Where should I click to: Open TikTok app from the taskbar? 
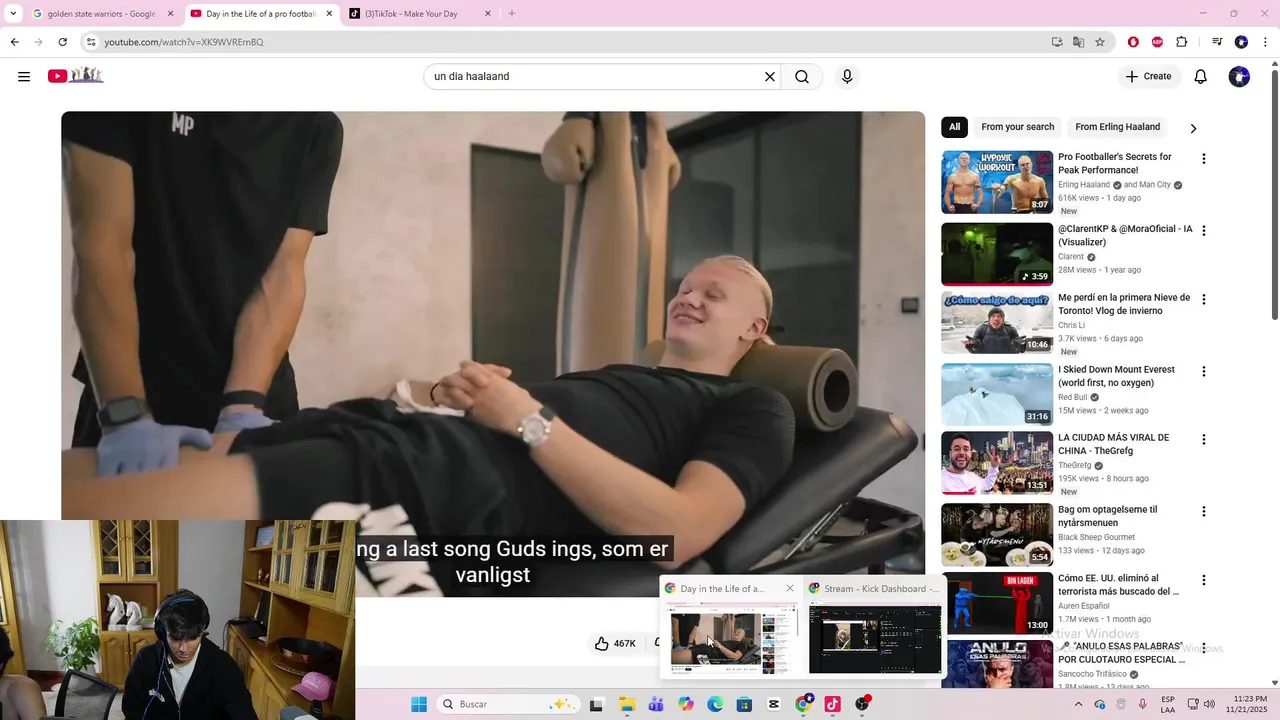click(x=832, y=704)
